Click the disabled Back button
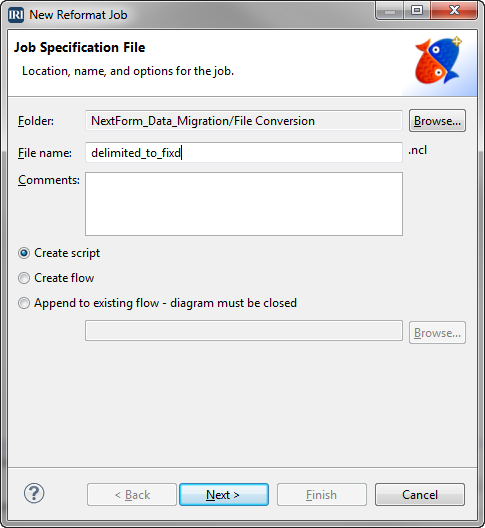 tap(132, 495)
